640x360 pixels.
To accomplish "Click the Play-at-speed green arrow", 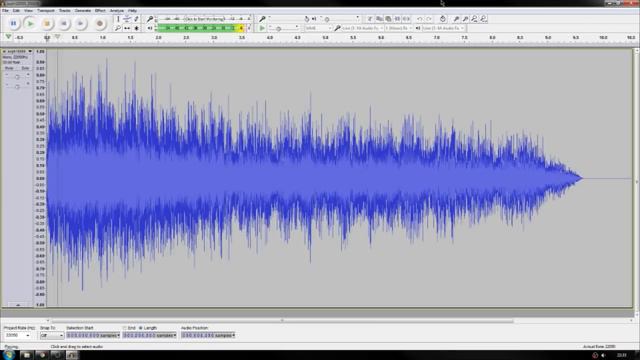I will 262,28.
